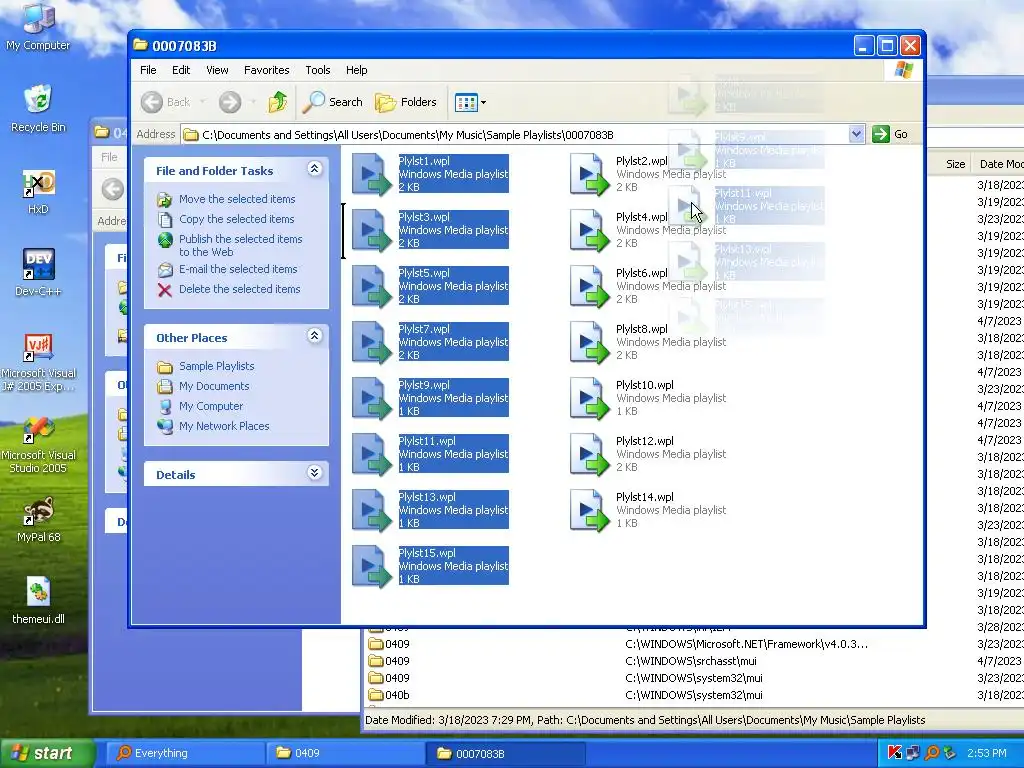Viewport: 1024px width, 768px height.
Task: Launch Microsoft Visual Studio 2005 shortcut
Action: [38, 444]
